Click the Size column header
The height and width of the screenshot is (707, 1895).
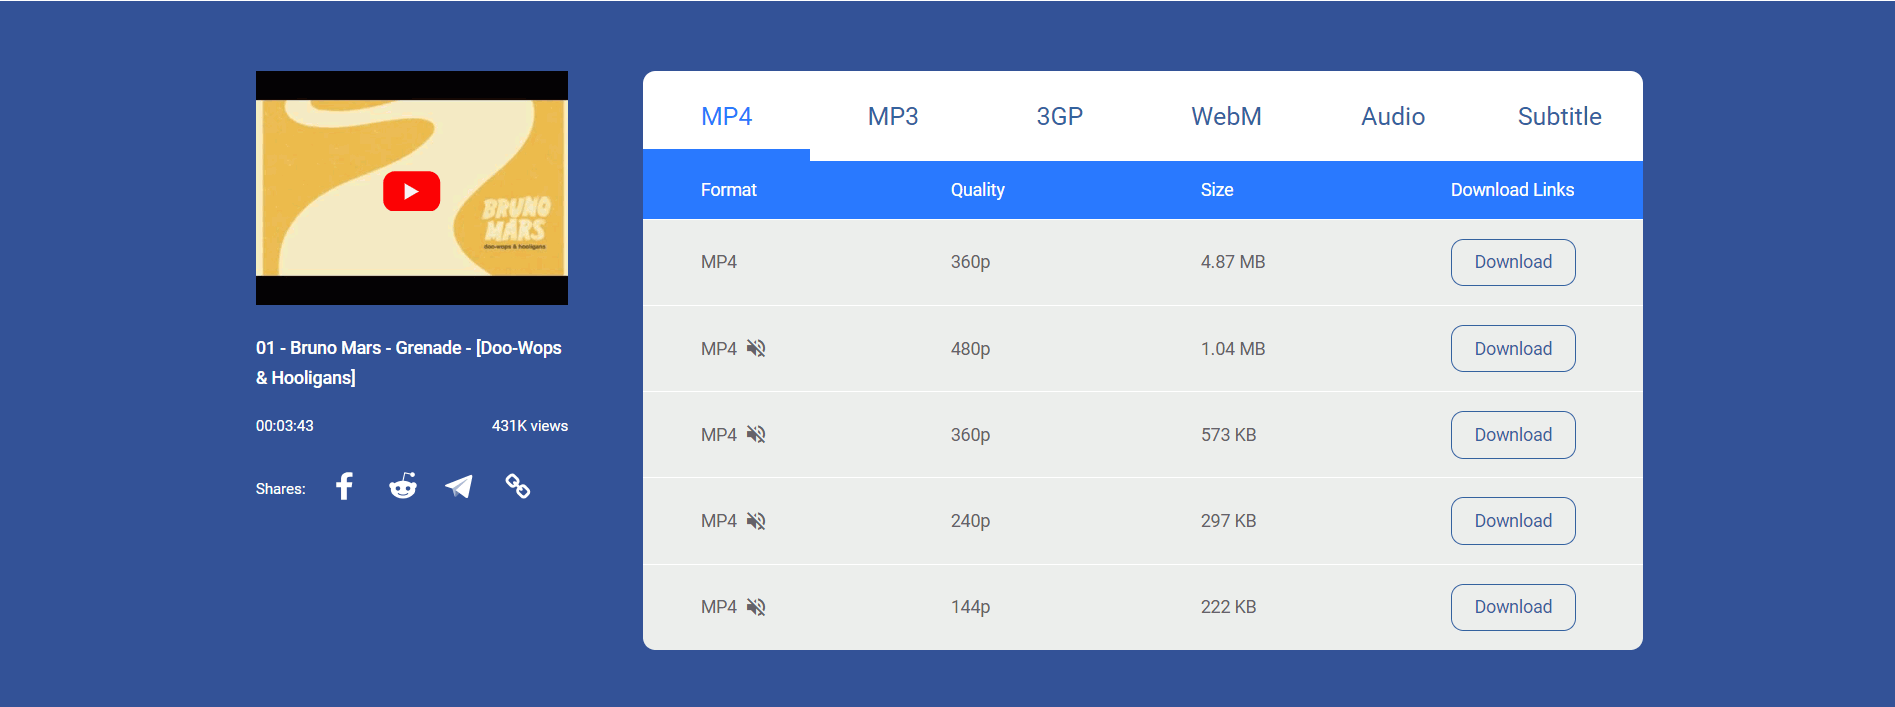tap(1217, 190)
